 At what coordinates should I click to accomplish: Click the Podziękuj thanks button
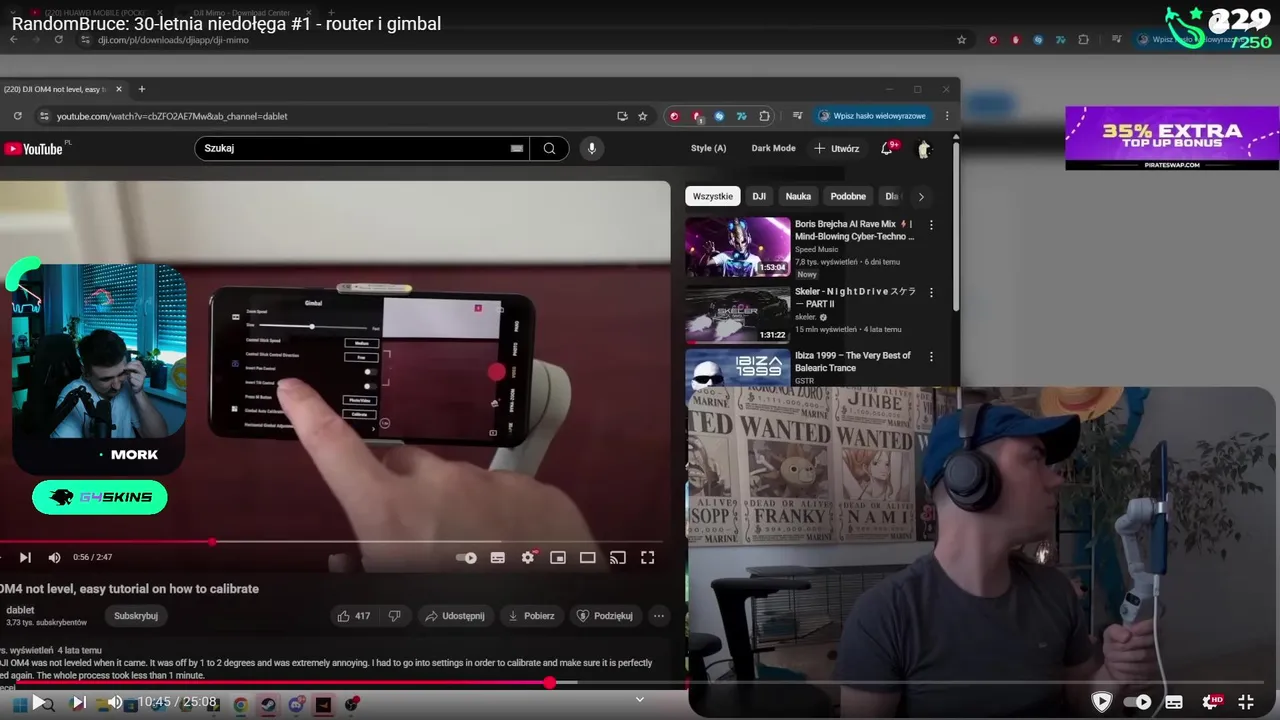tap(606, 615)
